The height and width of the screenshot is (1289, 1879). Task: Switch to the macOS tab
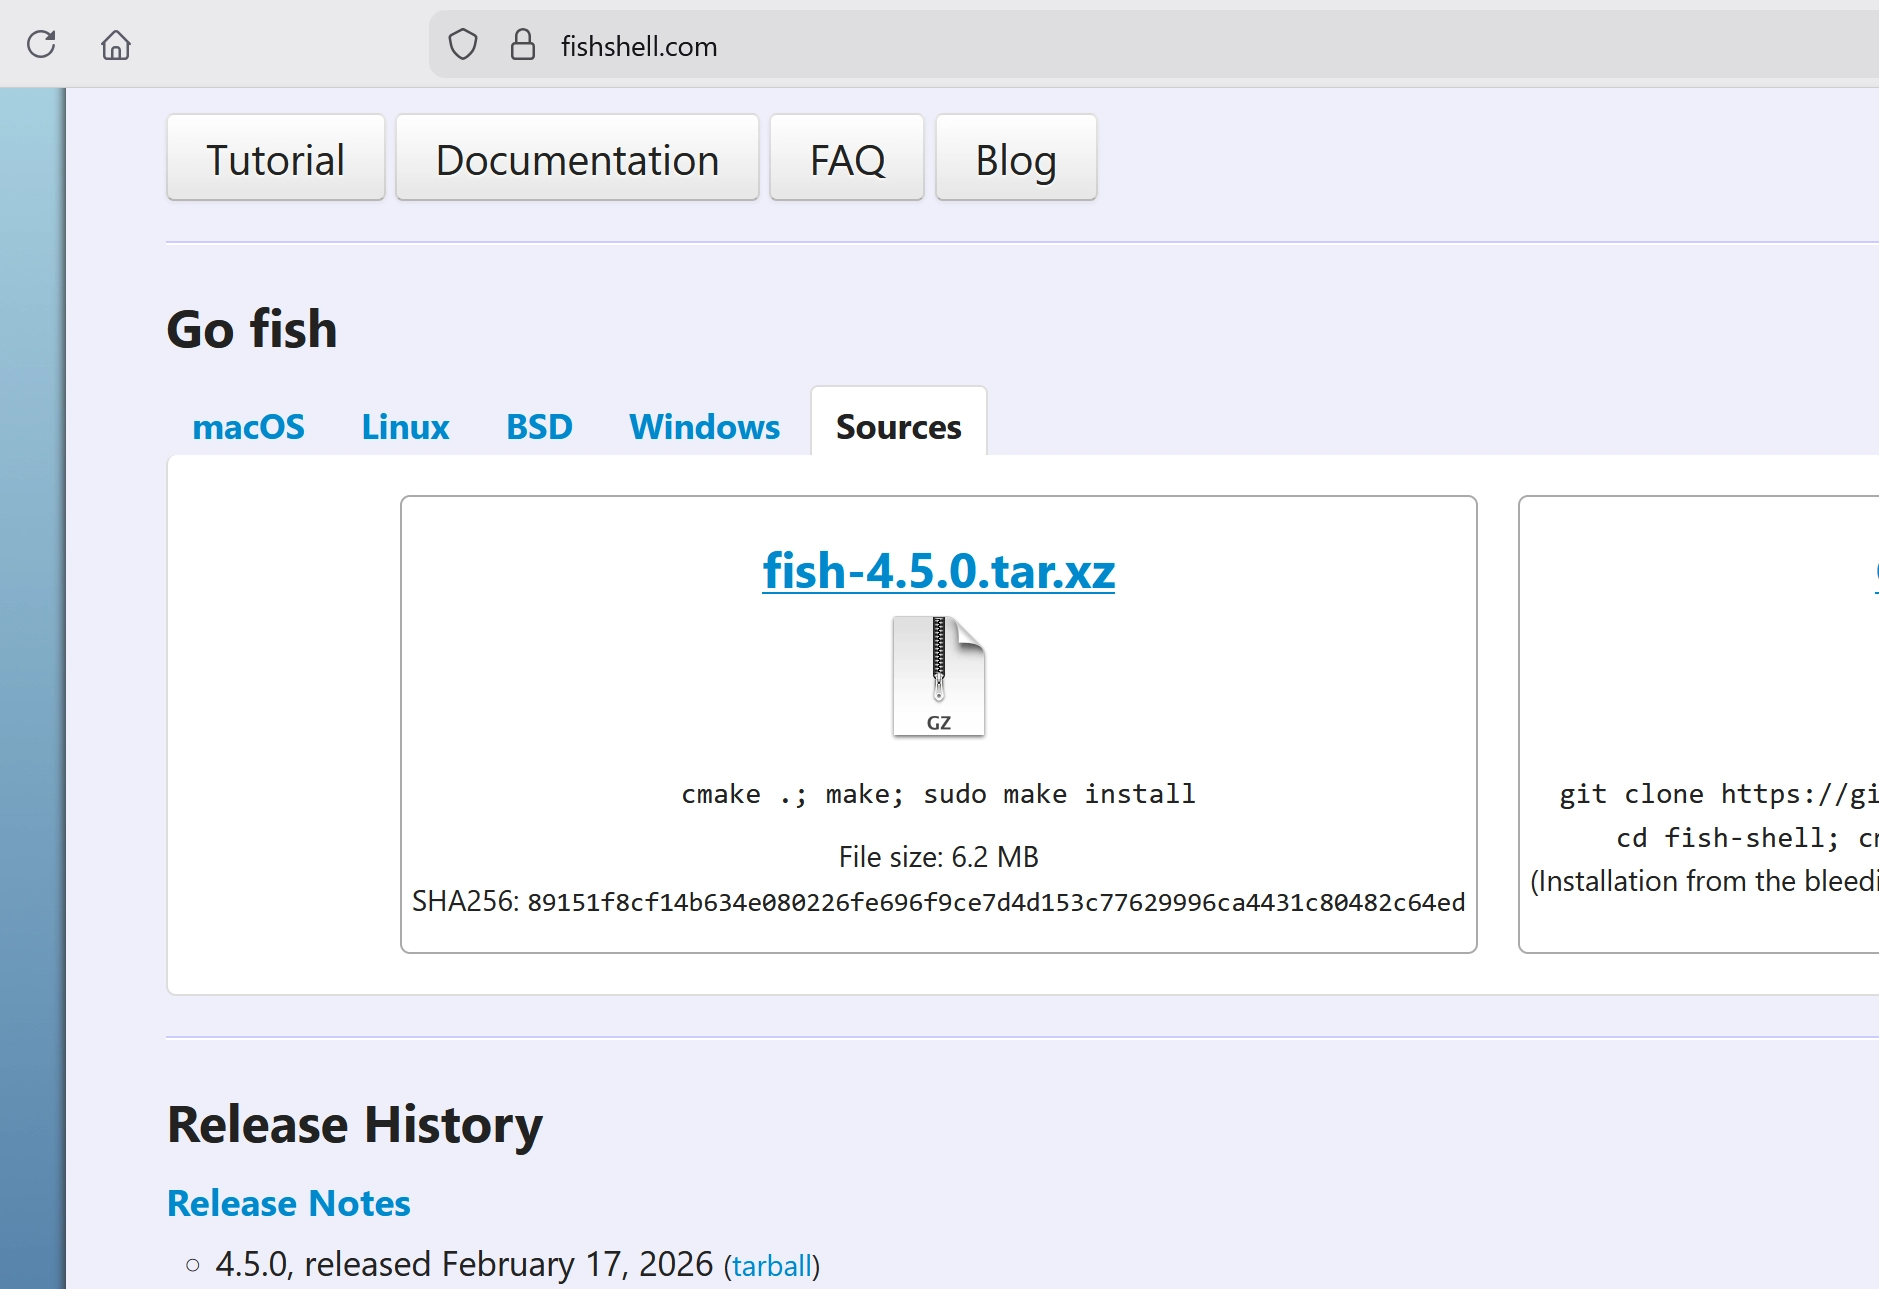[x=248, y=427]
